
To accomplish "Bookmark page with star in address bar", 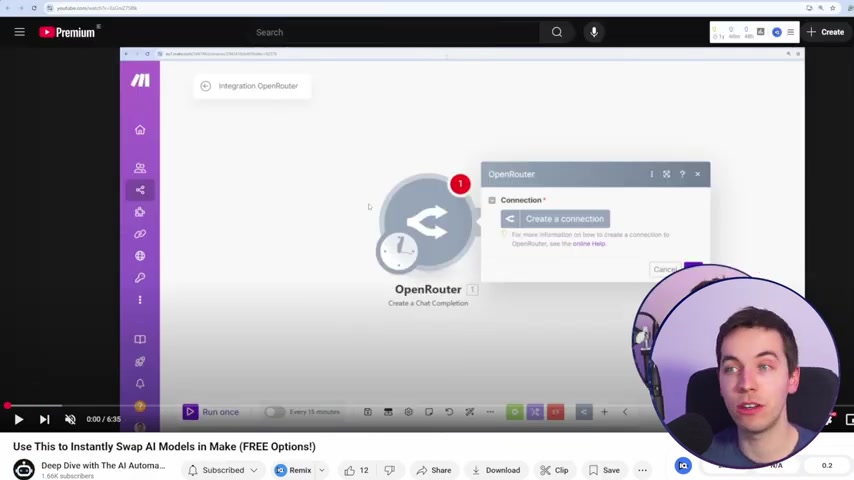I will point(833,8).
